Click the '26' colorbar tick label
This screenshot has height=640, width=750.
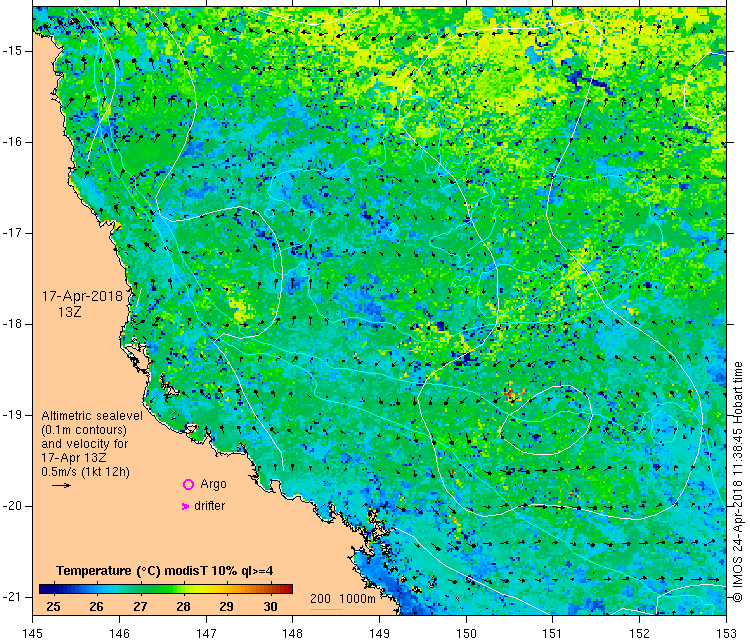97,607
